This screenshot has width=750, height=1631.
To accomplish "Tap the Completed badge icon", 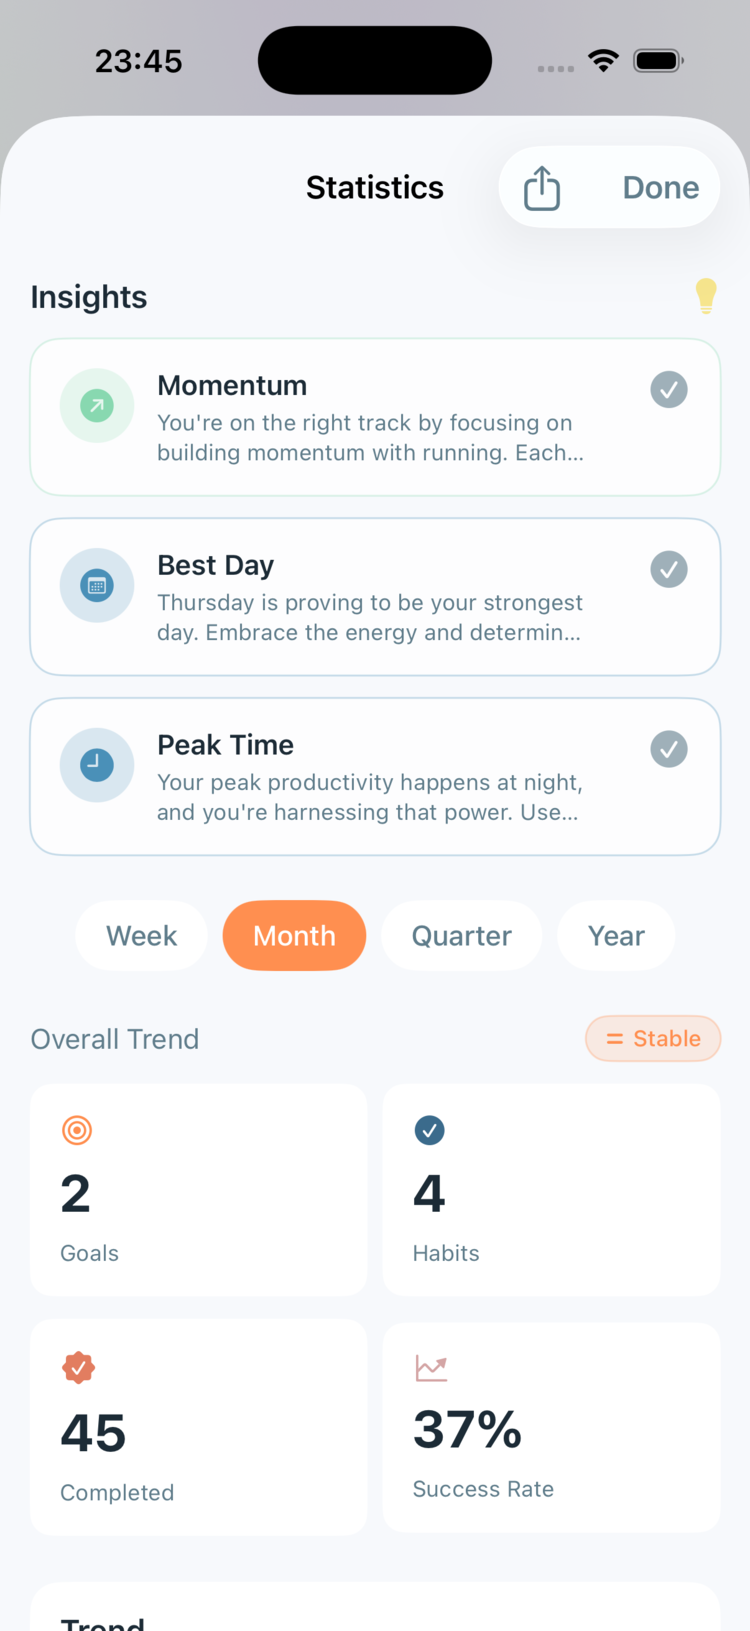I will coord(78,1367).
